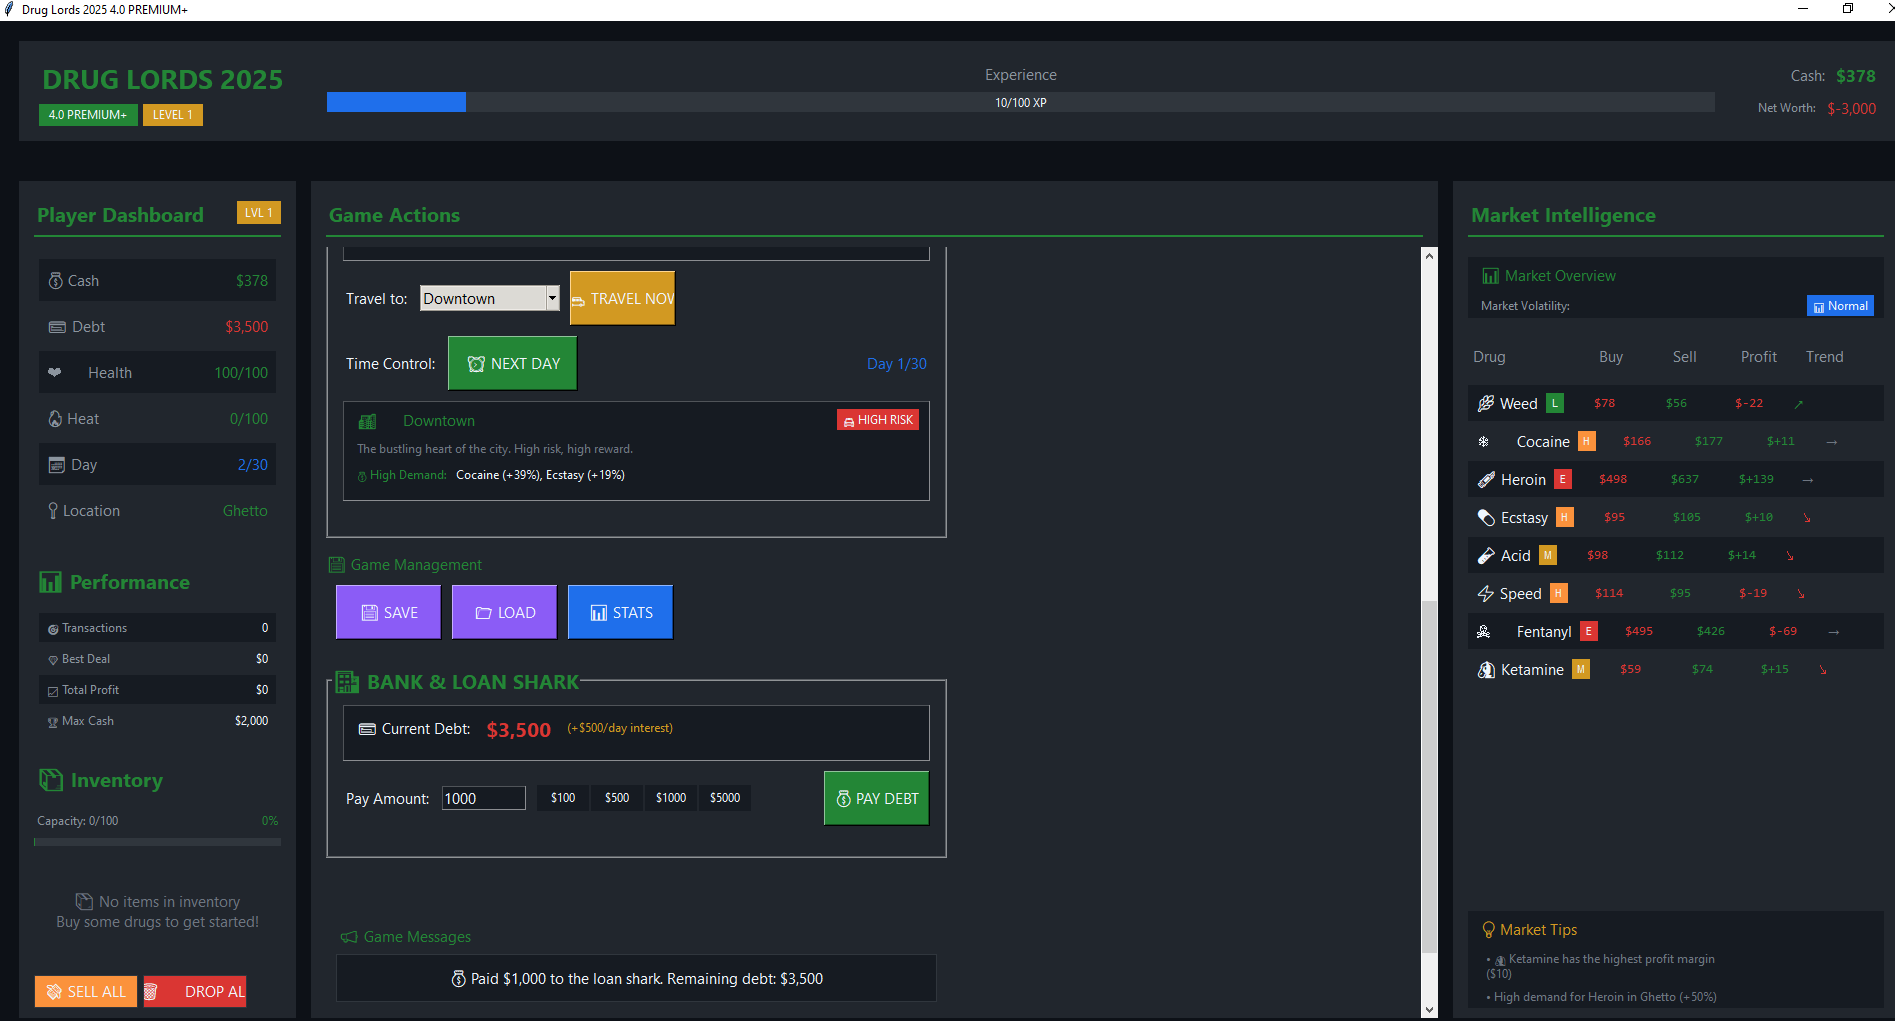Screen dimensions: 1895x1021
Task: Click the Weed trend arrow
Action: [1798, 404]
